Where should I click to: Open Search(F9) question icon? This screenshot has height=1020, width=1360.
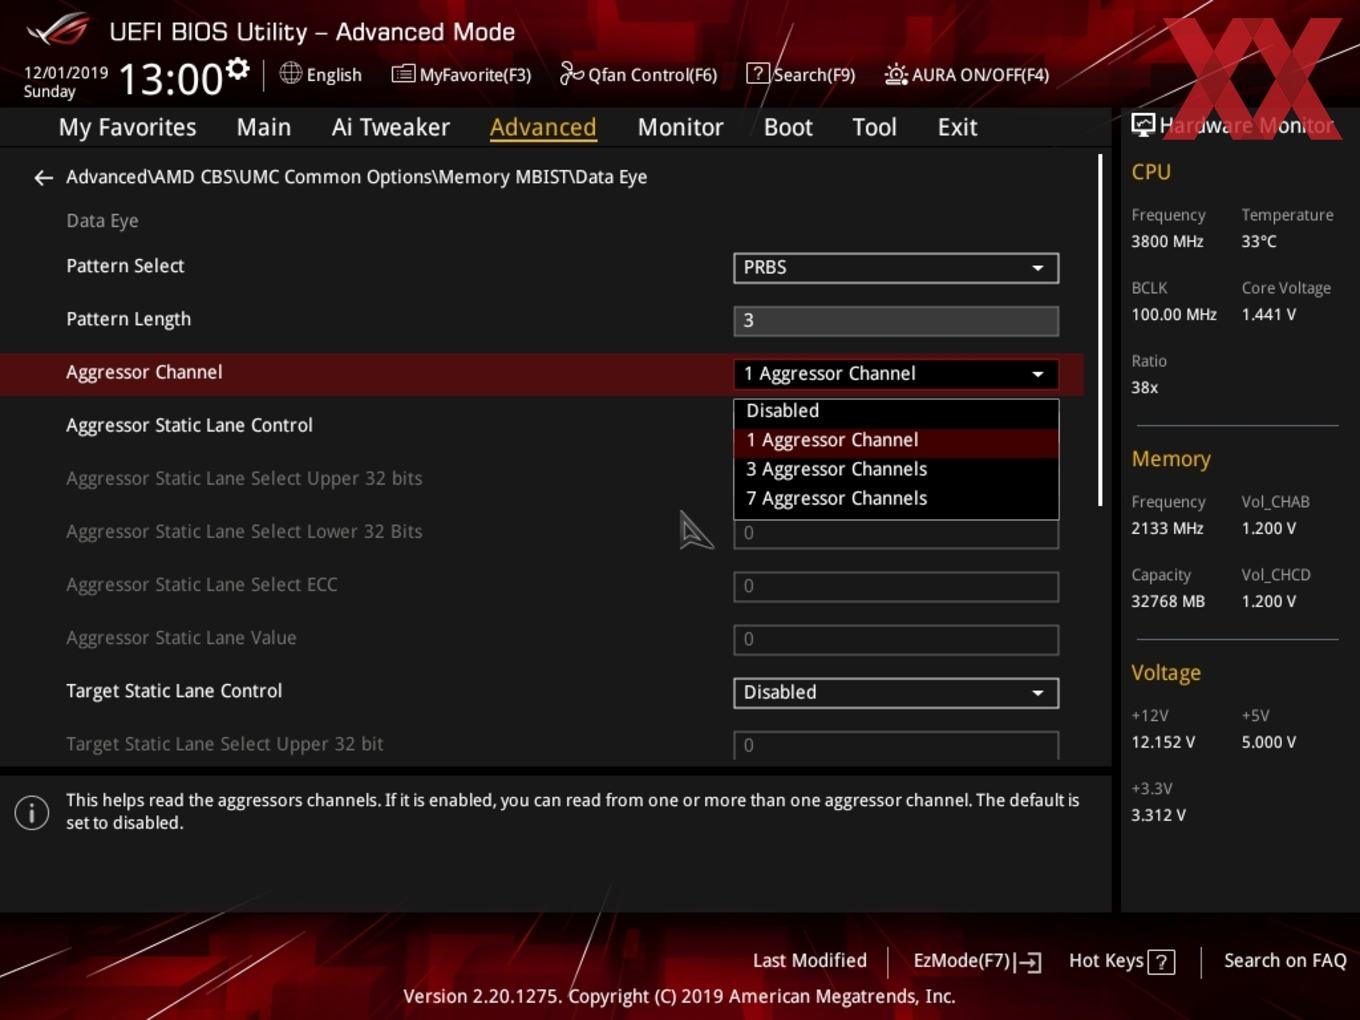(757, 74)
